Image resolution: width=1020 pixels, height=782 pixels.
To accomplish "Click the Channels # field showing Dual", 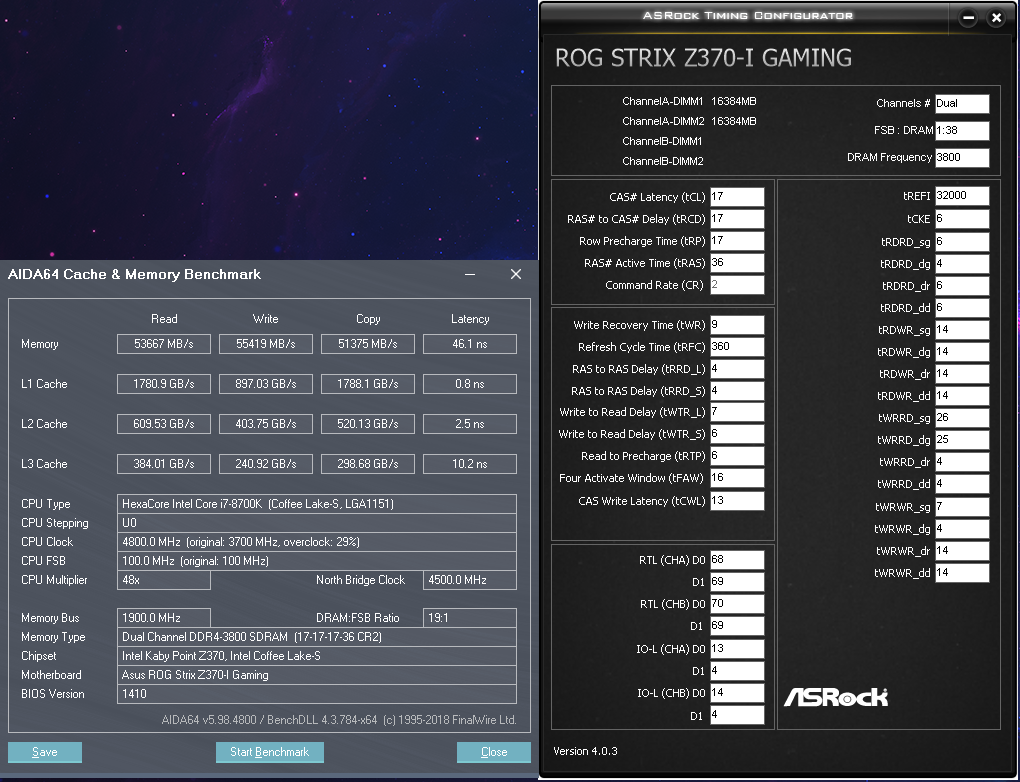I will pyautogui.click(x=962, y=103).
